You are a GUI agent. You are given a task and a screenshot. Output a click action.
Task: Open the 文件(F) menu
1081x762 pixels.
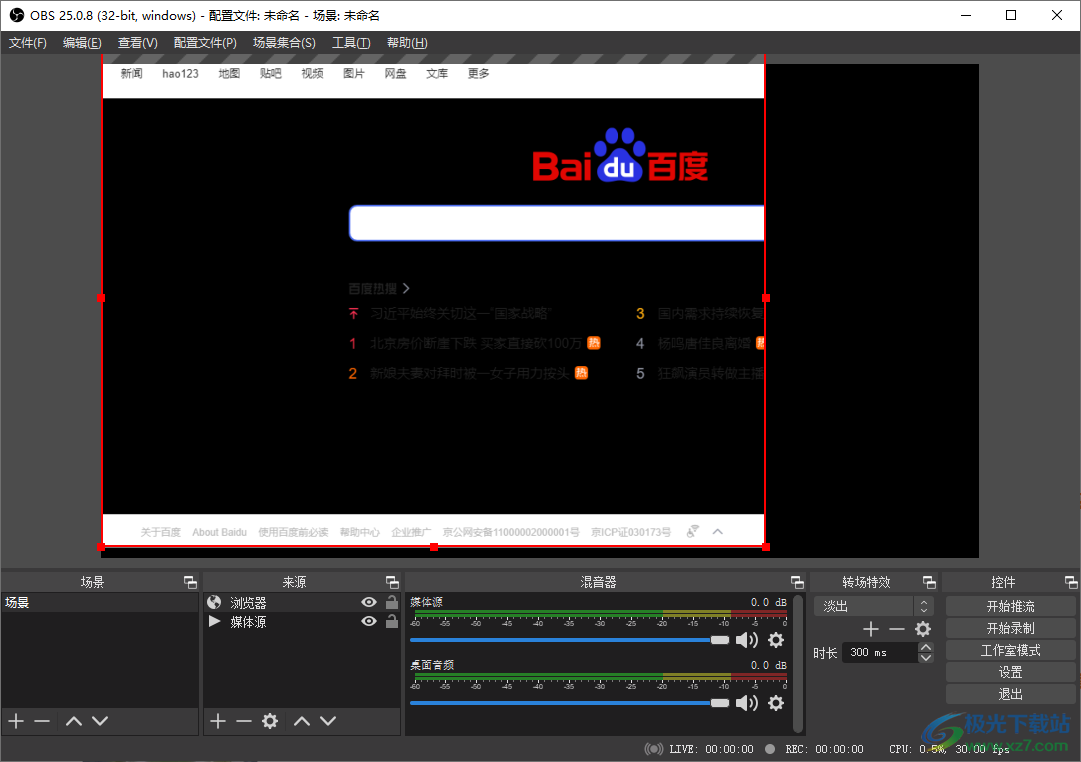tap(28, 43)
